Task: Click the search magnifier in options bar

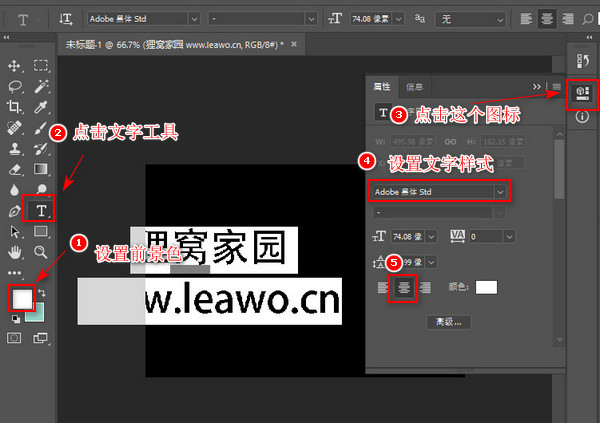Action: click(x=587, y=19)
